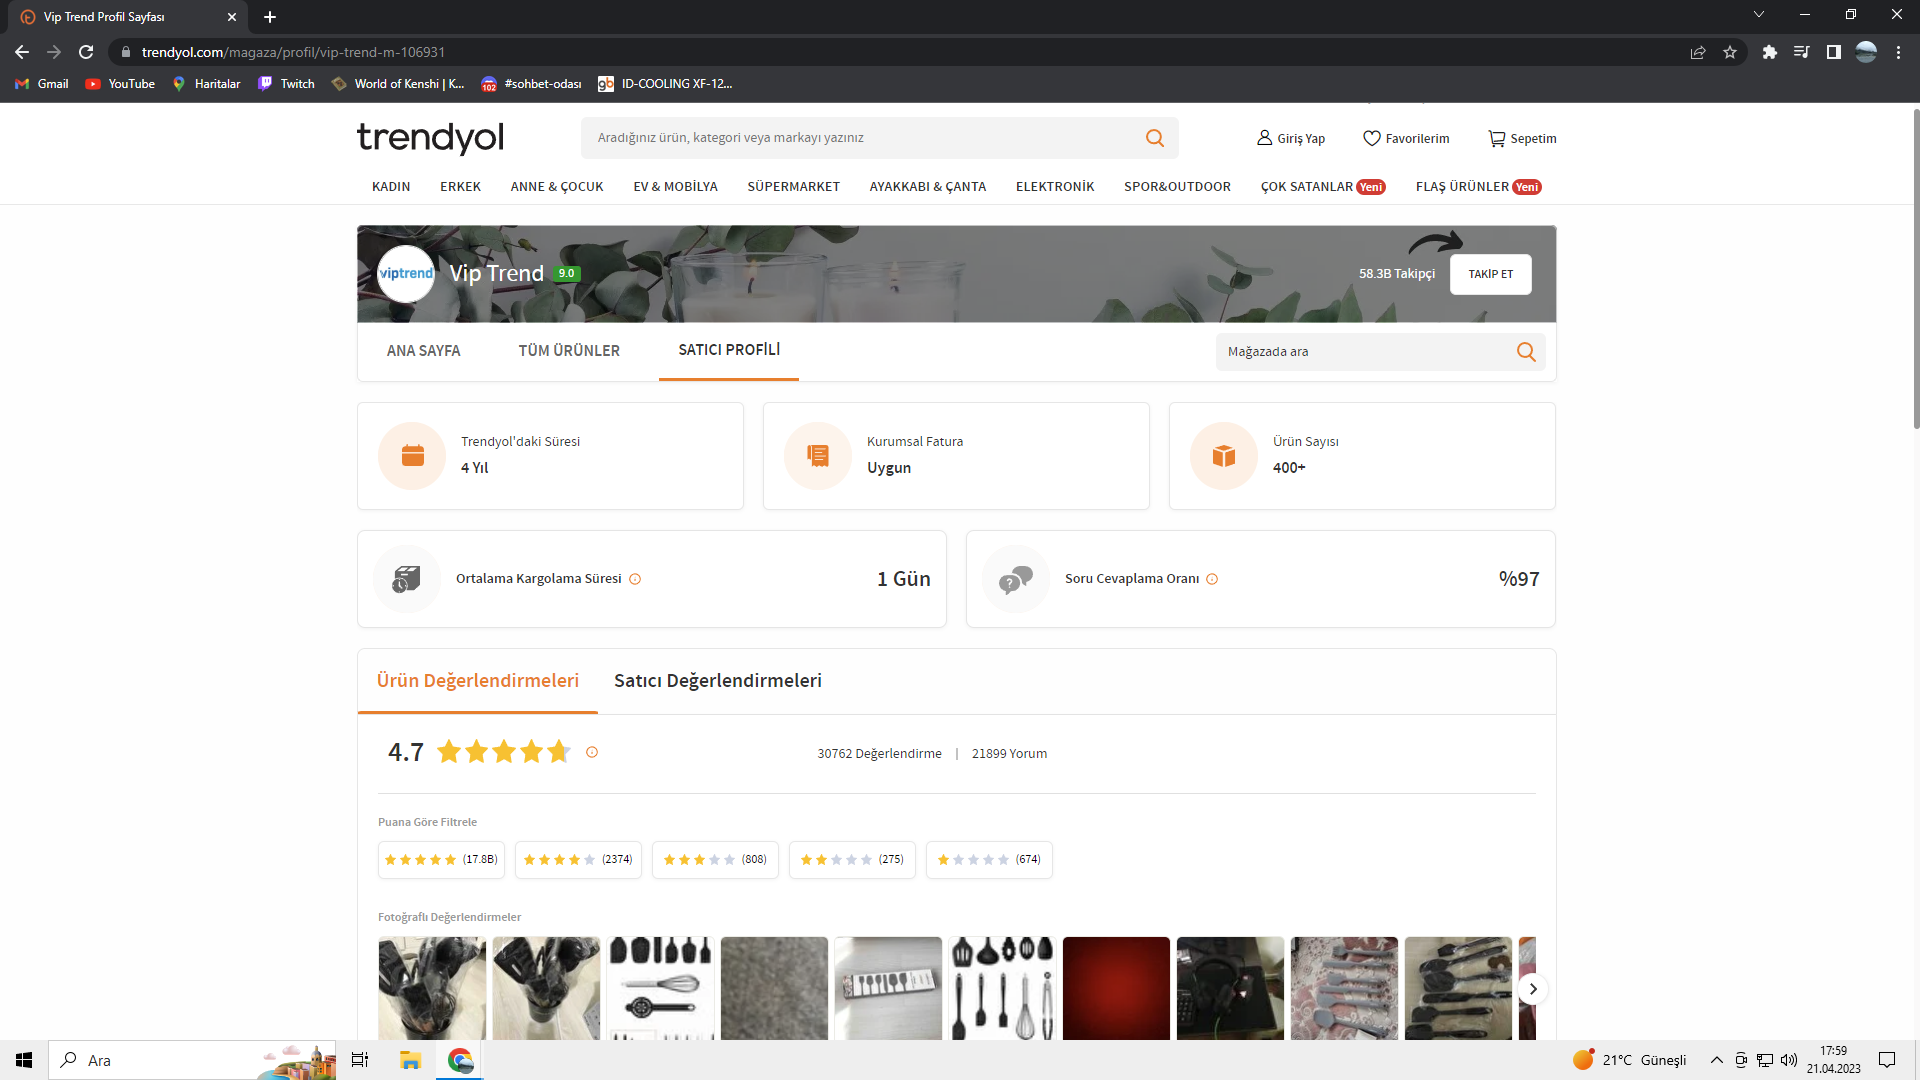Open the system tray hidden icons chevron

[1716, 1060]
